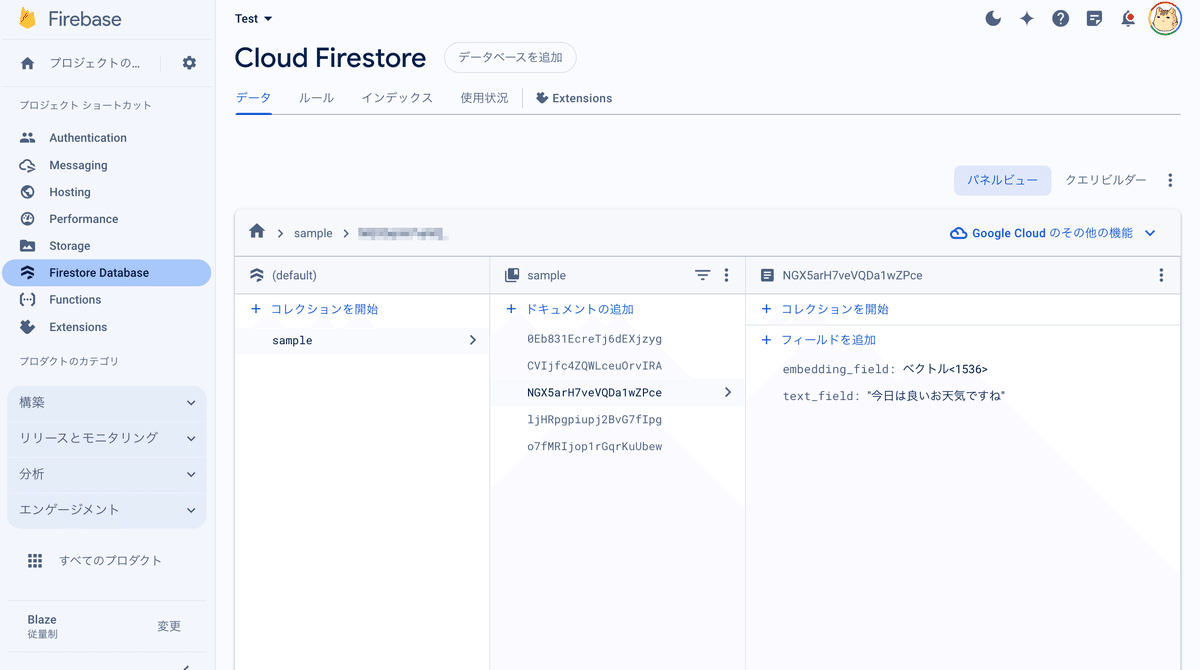Expand Google Cloud のその他の機能 dropdown
The height and width of the screenshot is (670, 1200).
(x=1053, y=233)
